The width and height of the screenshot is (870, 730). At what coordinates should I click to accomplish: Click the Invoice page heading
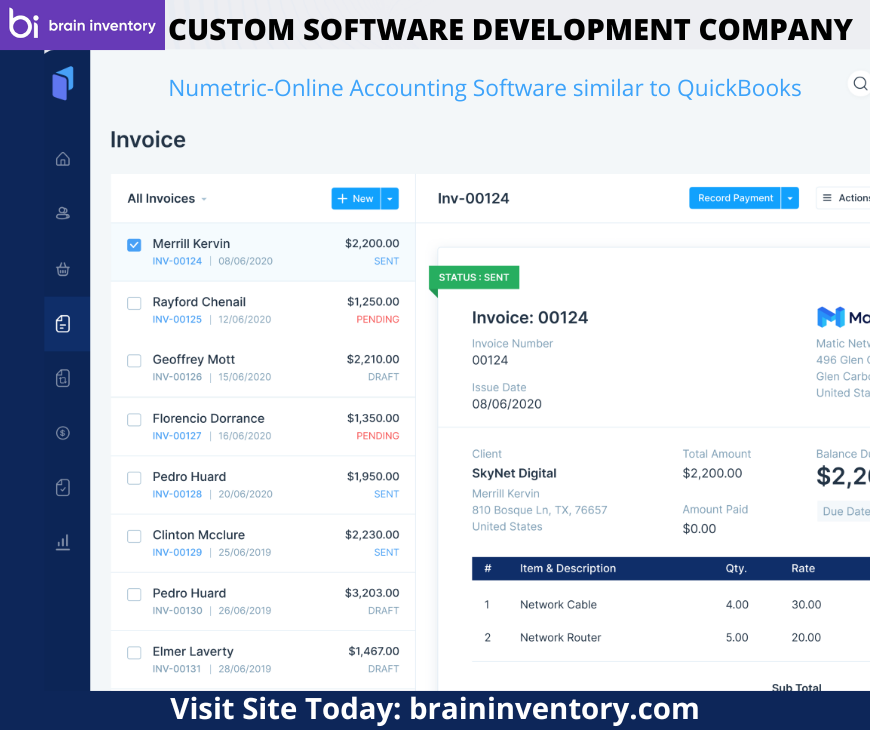[x=148, y=140]
